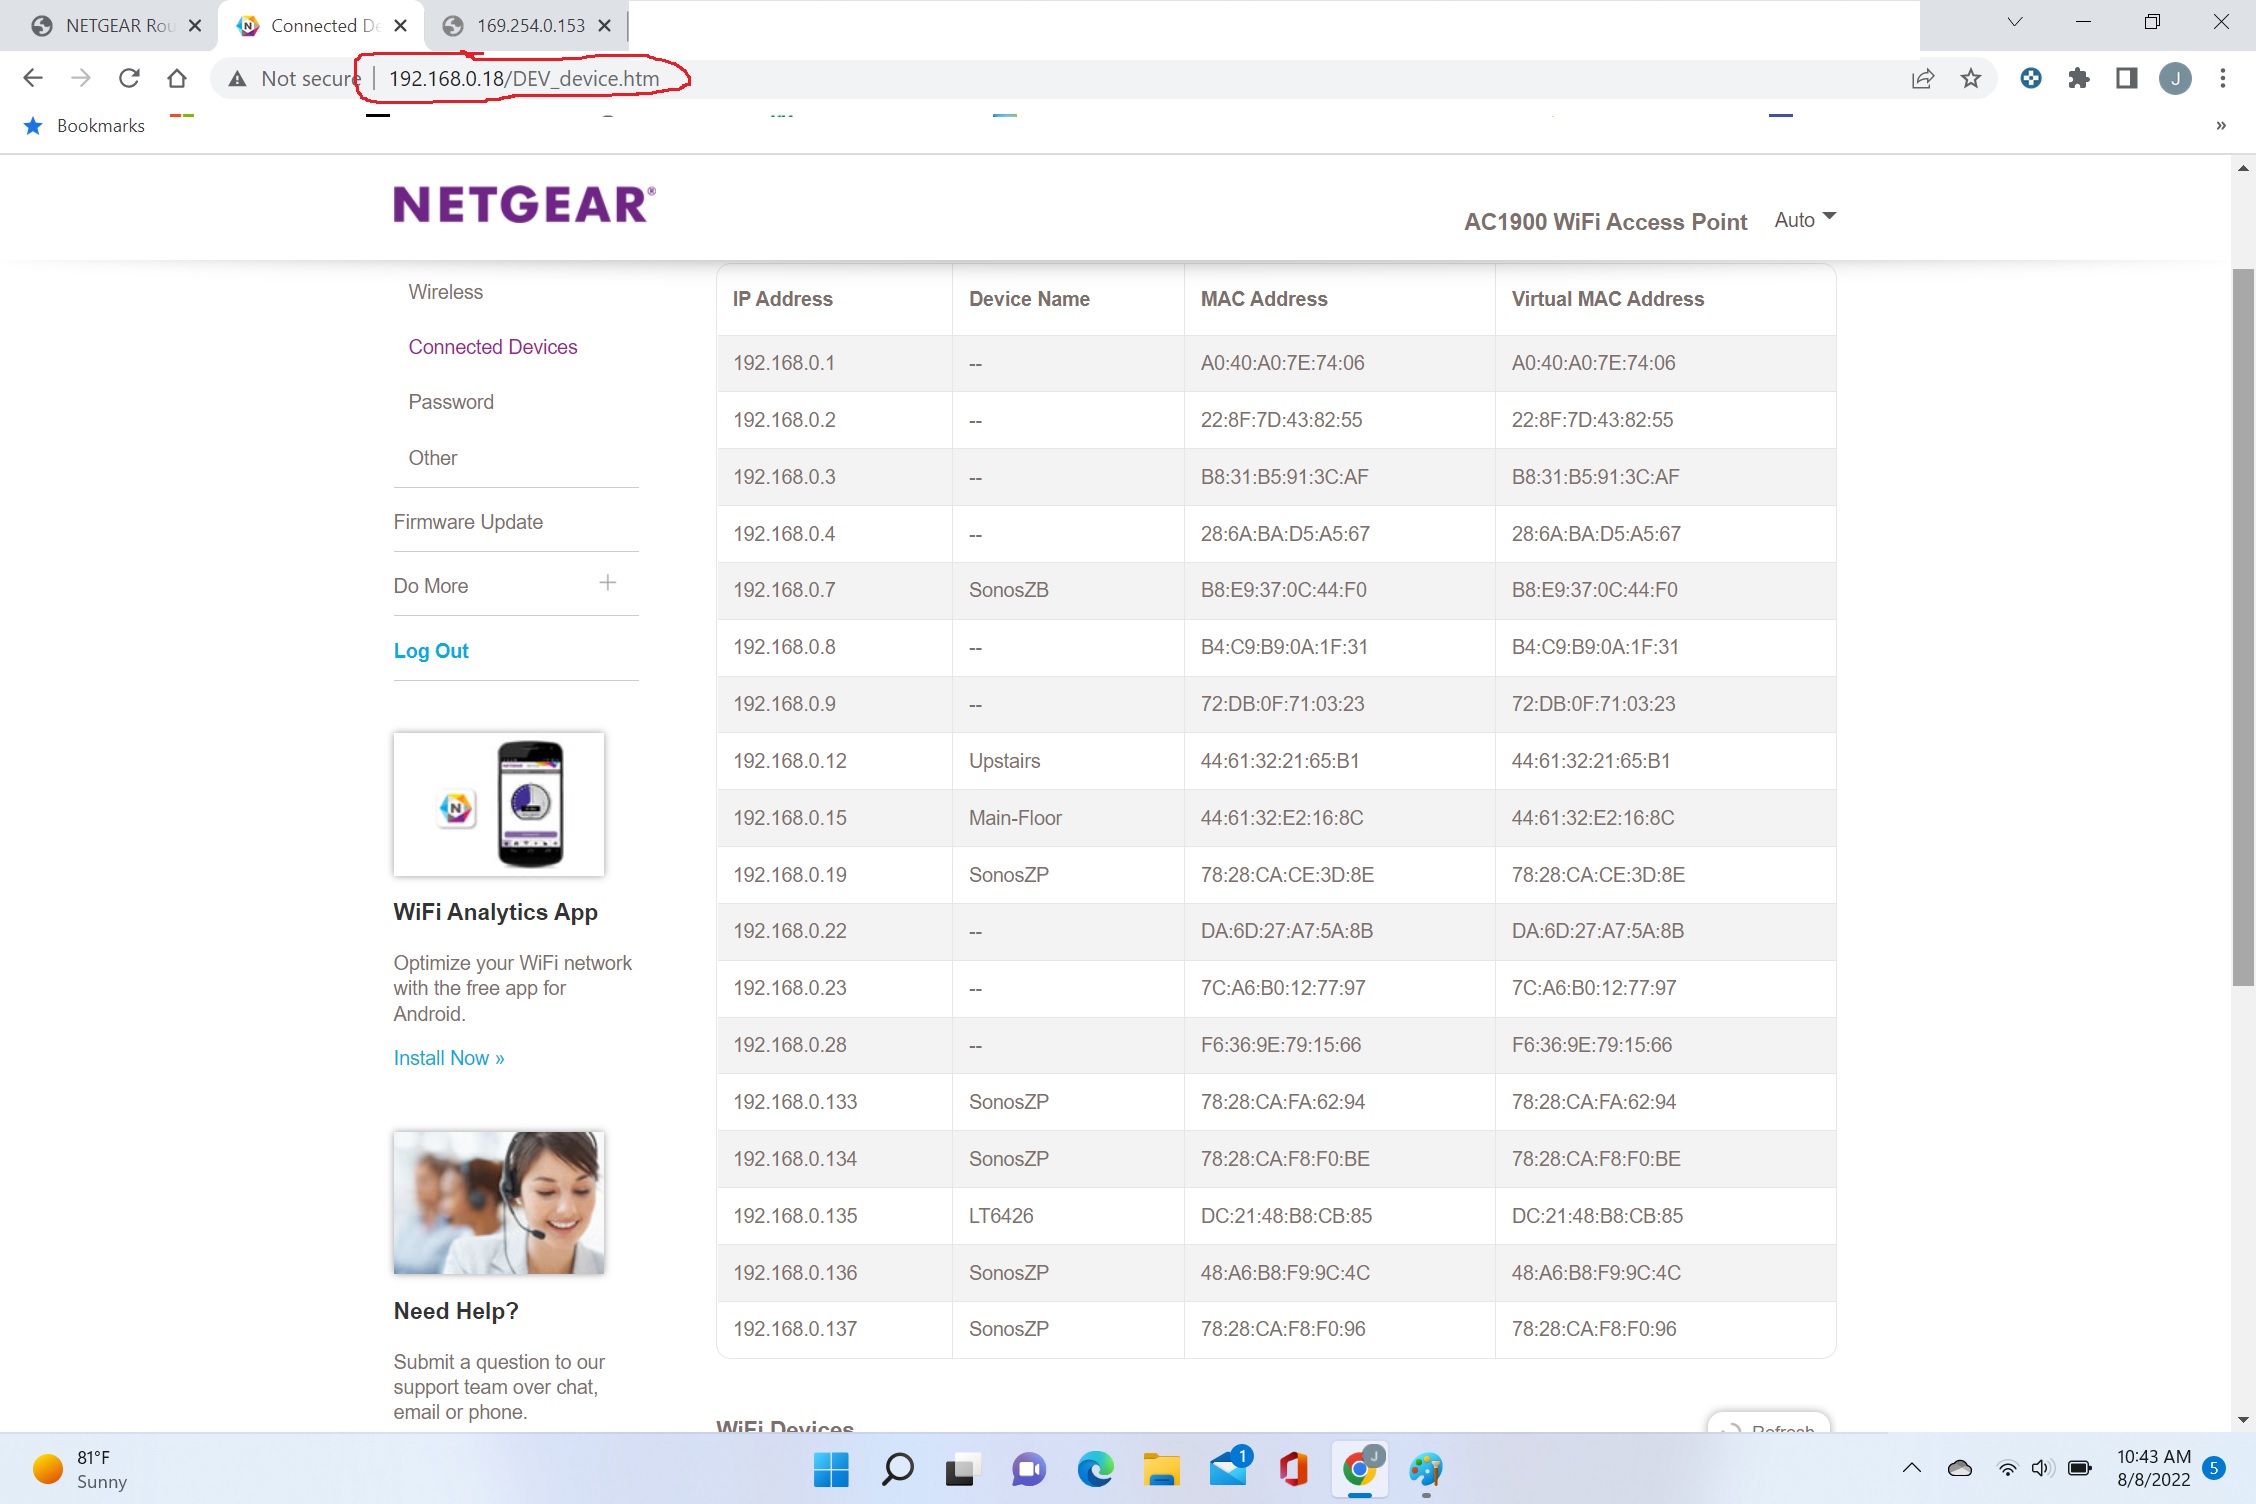Image resolution: width=2256 pixels, height=1504 pixels.
Task: Open File Explorer from the taskbar
Action: (x=1161, y=1469)
